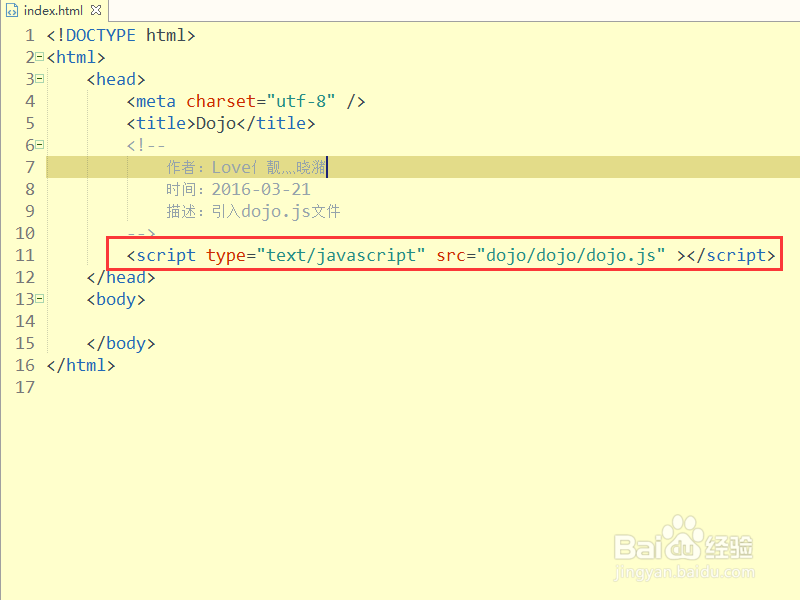Image resolution: width=800 pixels, height=600 pixels.
Task: Click line number 1 in the gutter
Action: [30, 35]
